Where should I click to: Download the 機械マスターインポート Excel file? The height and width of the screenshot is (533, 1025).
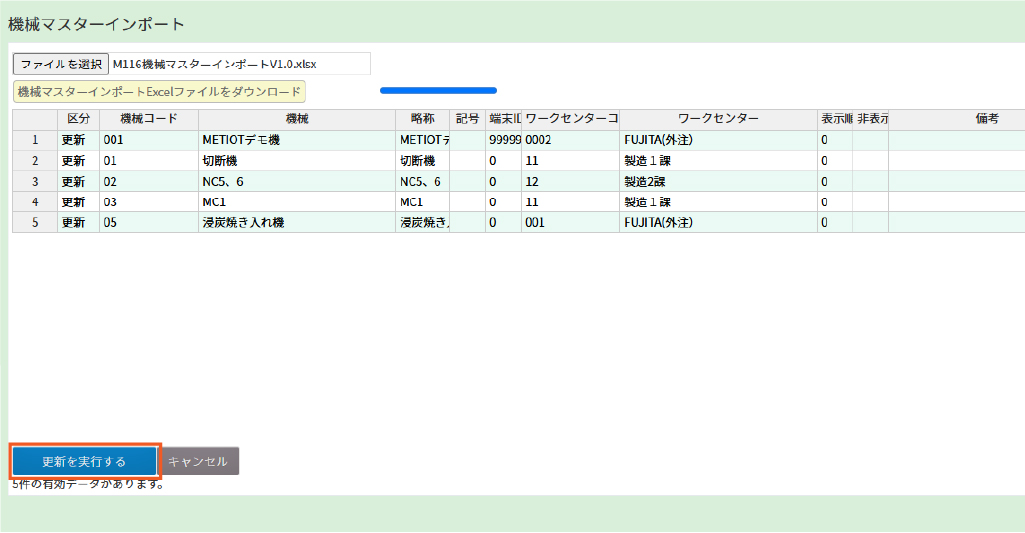pos(159,92)
